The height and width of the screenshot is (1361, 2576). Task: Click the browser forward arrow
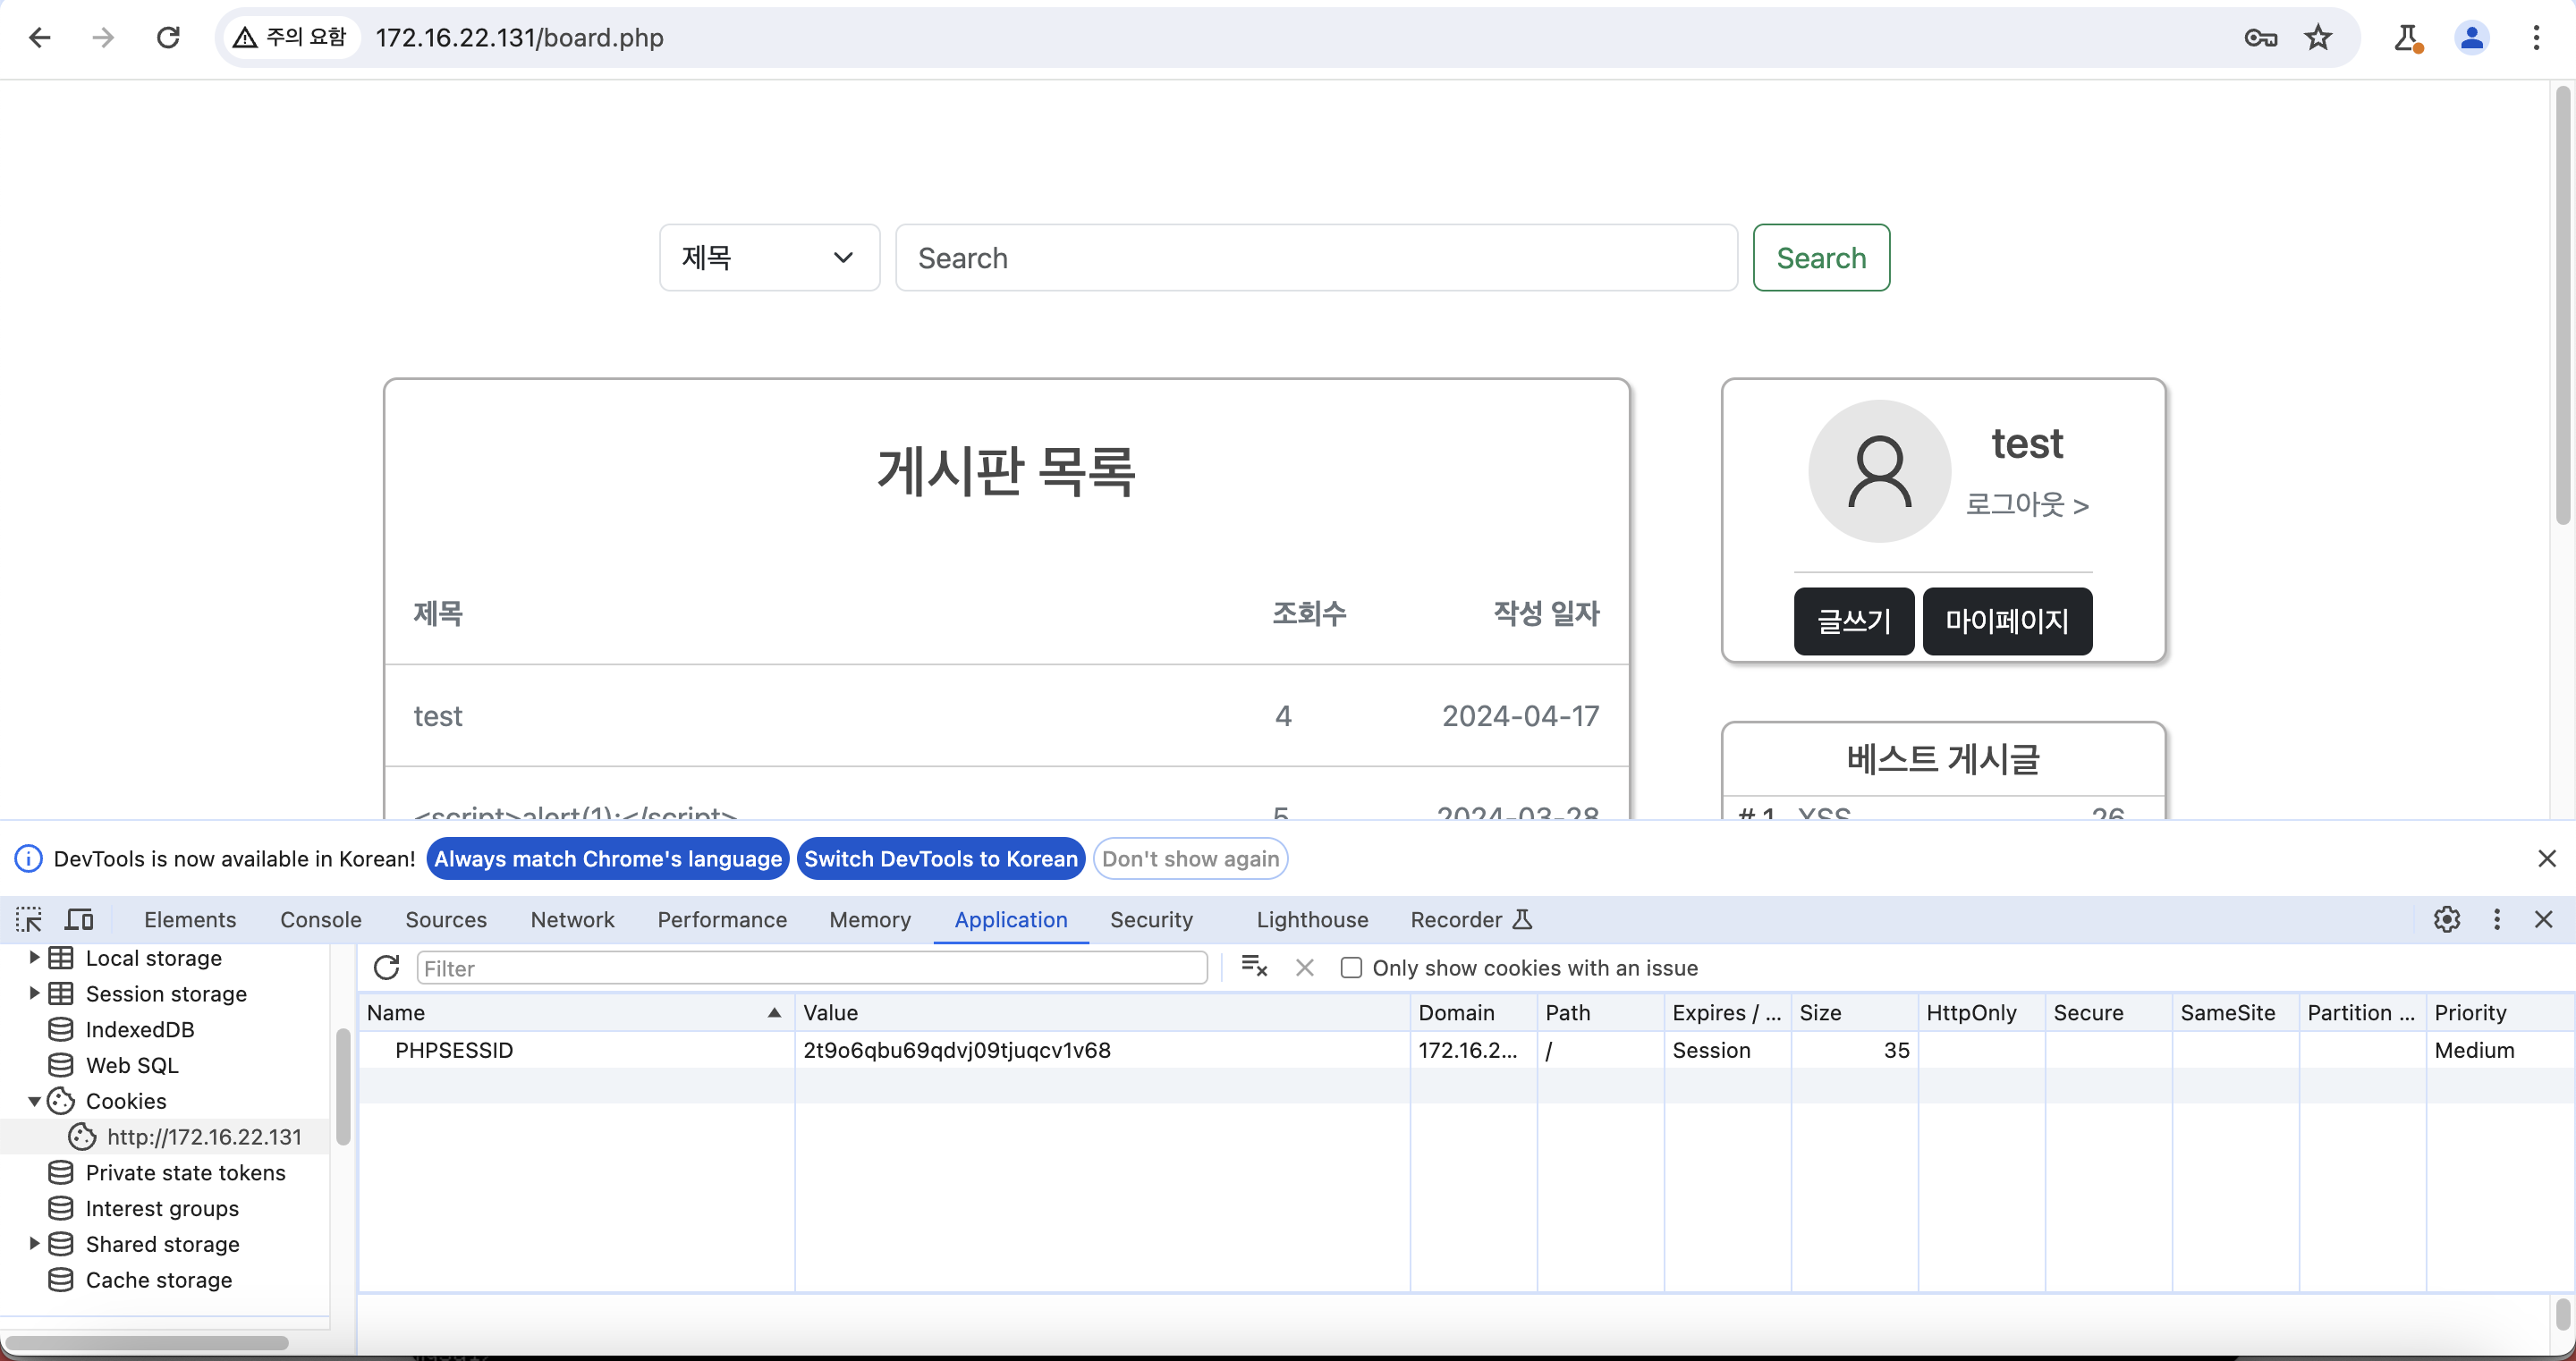103,38
